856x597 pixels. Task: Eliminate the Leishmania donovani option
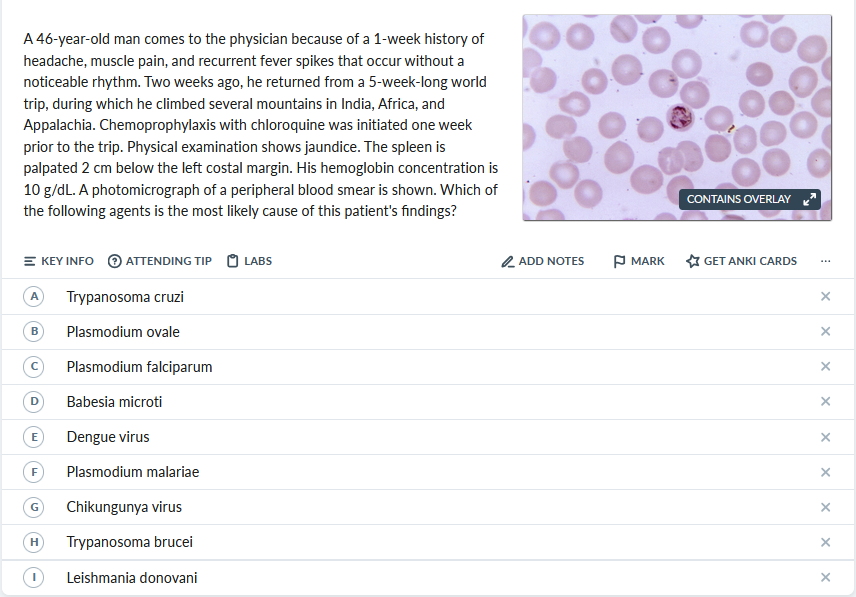(825, 578)
